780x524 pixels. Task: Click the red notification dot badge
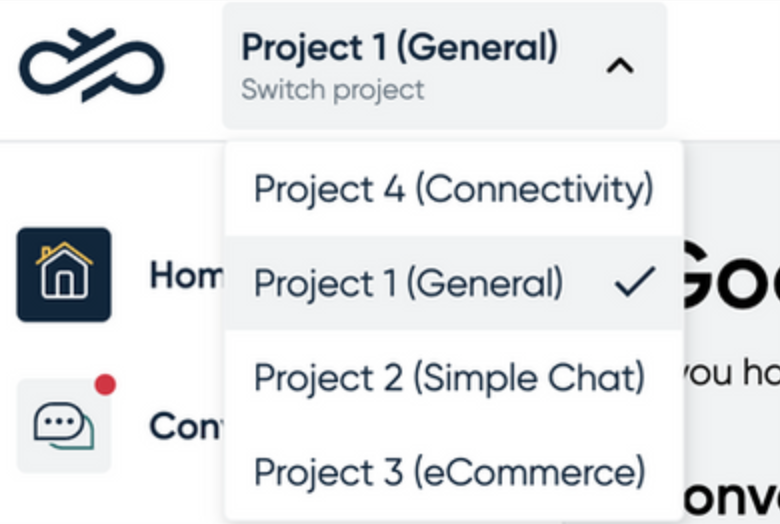(105, 385)
